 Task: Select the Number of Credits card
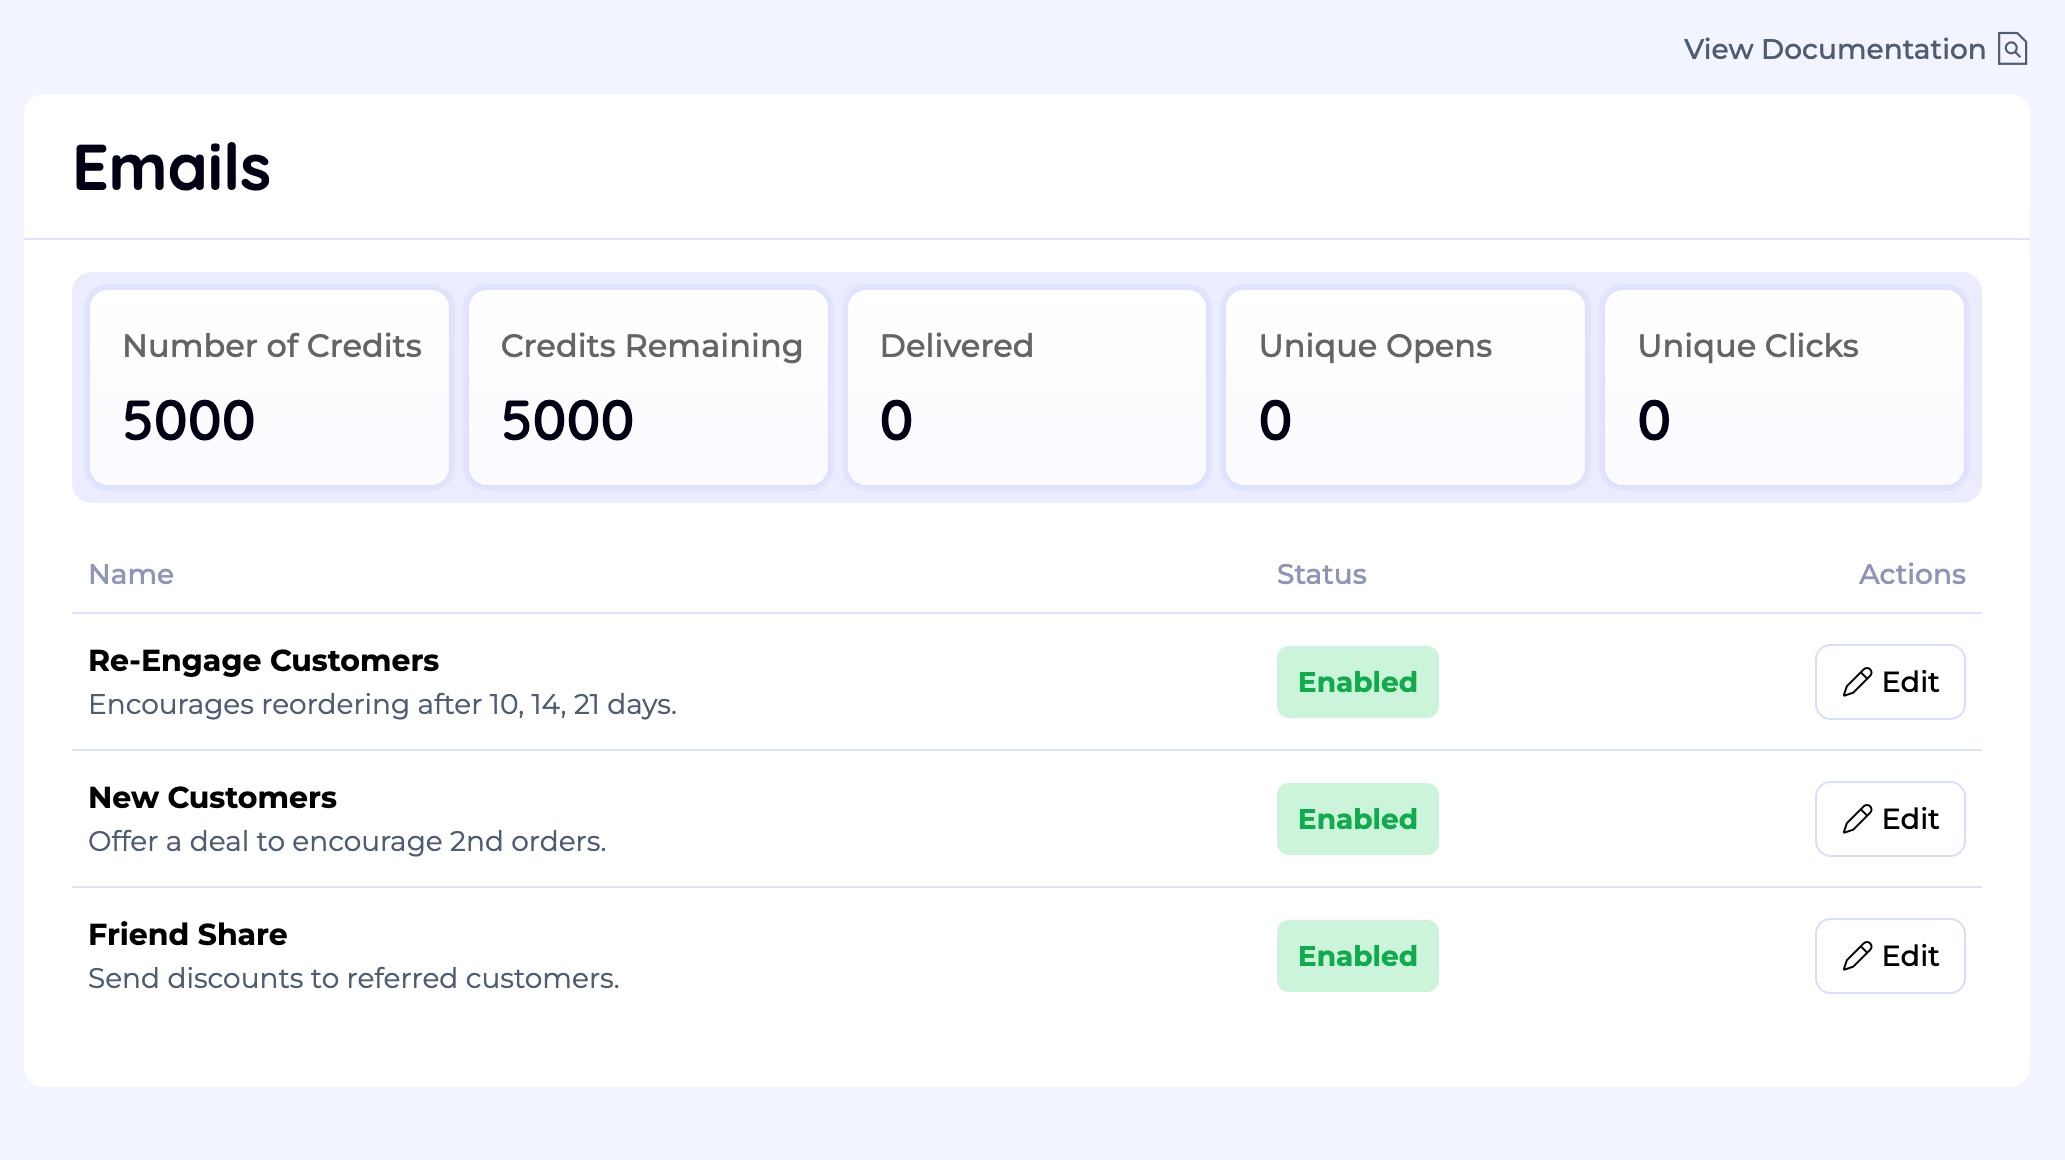[x=269, y=388]
